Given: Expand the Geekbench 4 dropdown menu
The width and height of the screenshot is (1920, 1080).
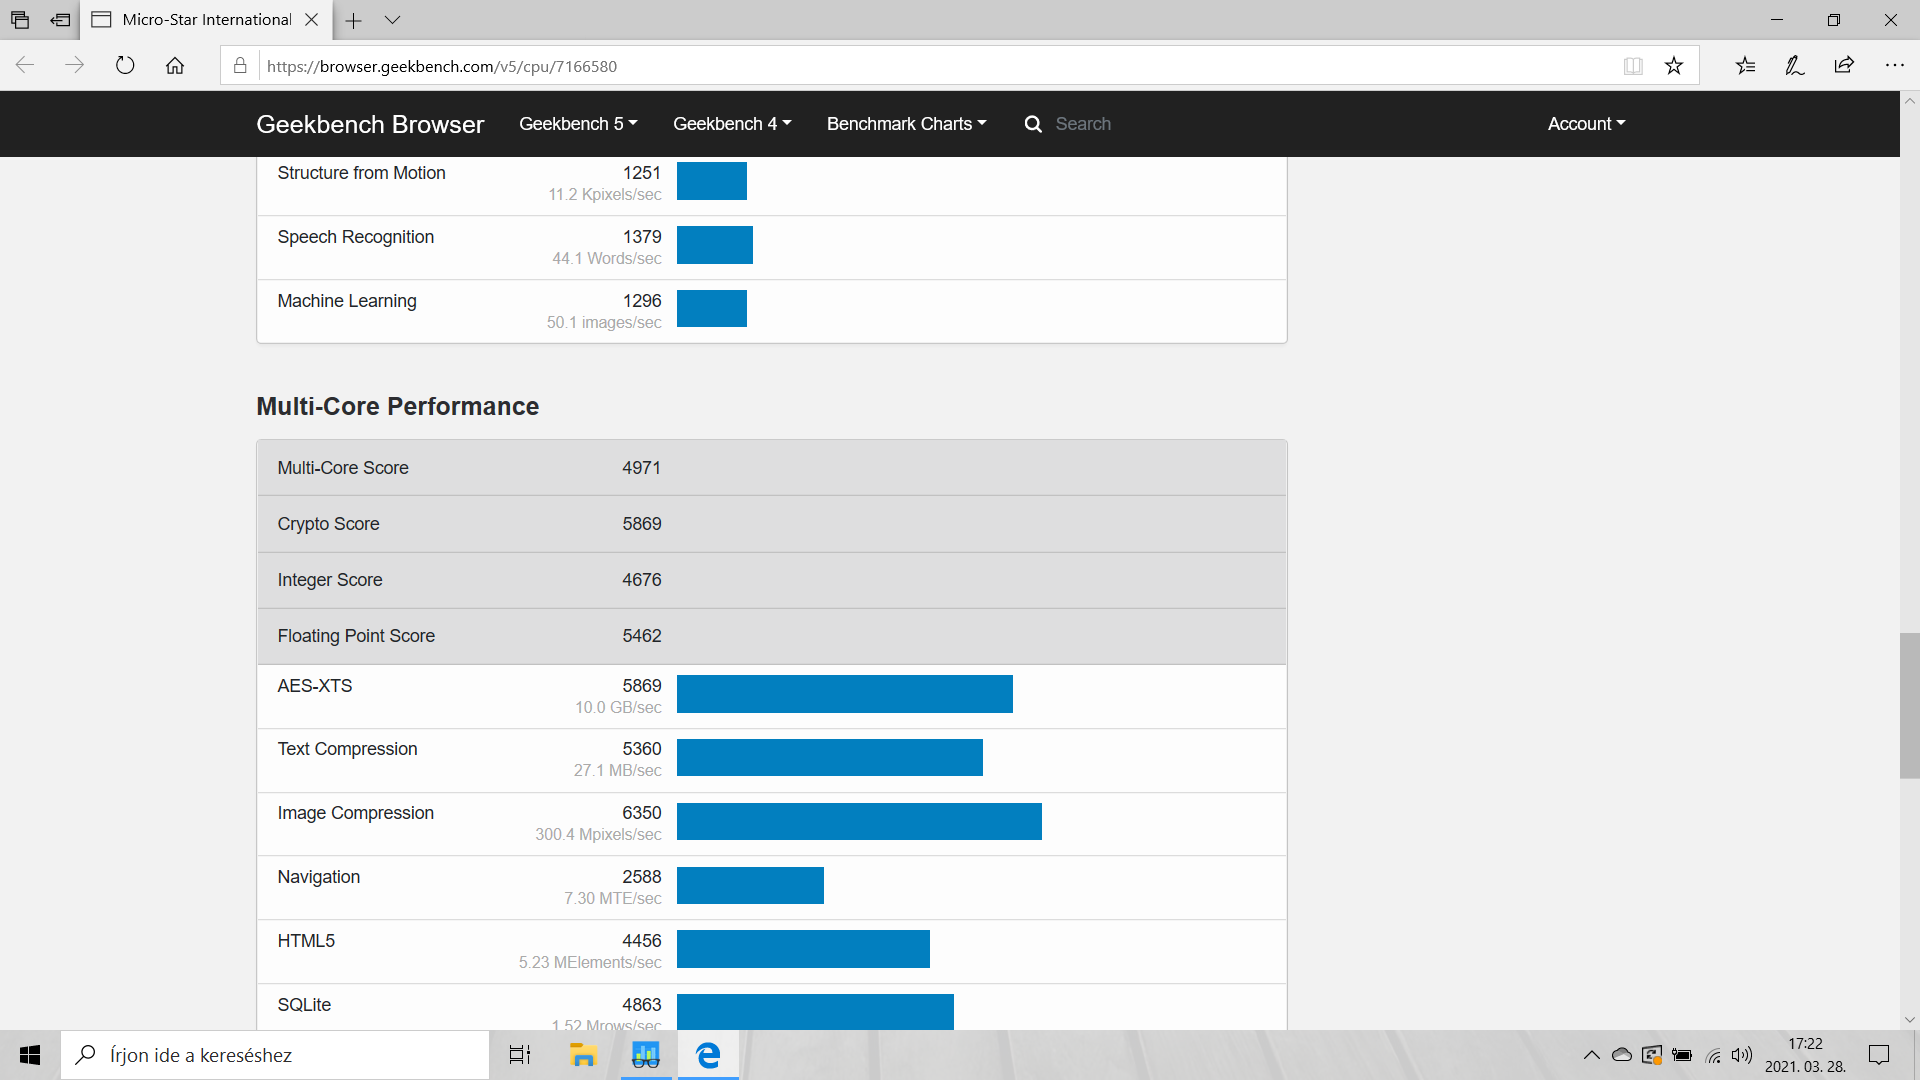Looking at the screenshot, I should [732, 124].
